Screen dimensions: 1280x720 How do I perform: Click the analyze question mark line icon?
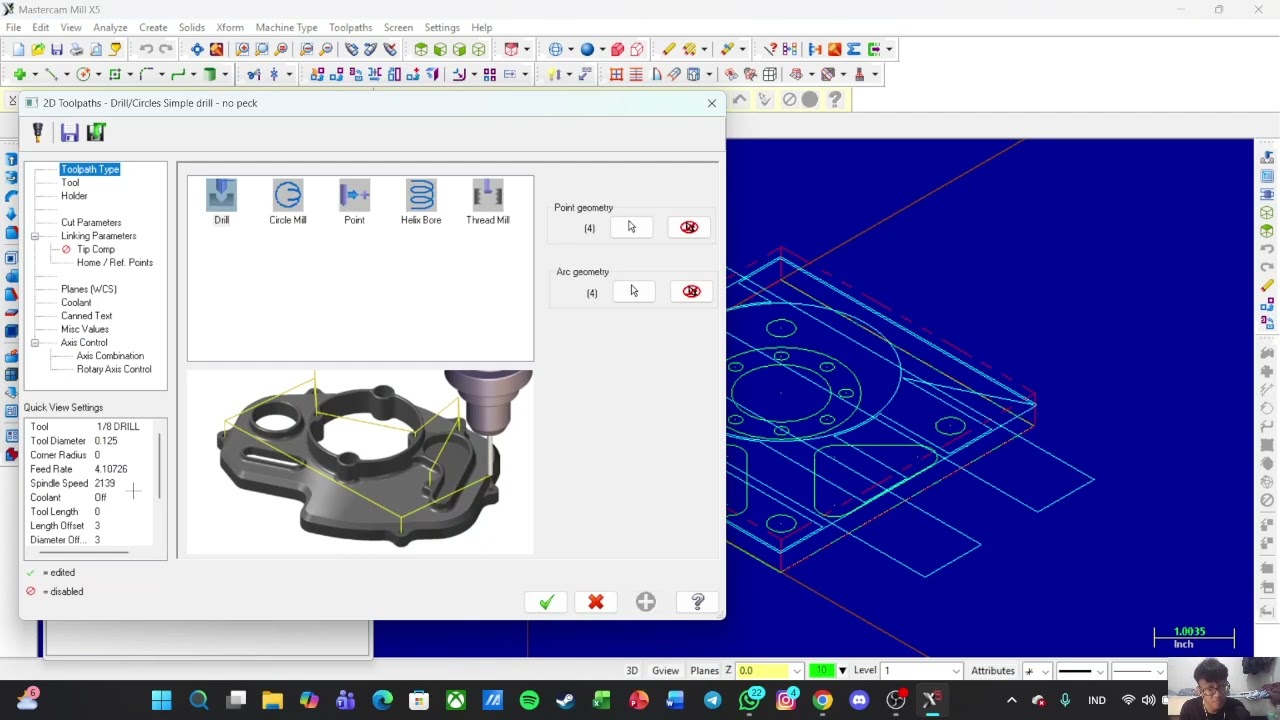coord(770,49)
